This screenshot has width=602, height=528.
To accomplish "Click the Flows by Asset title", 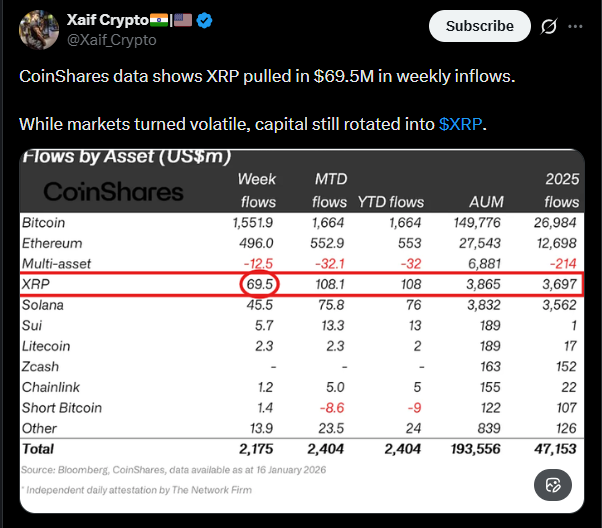I will 126,156.
